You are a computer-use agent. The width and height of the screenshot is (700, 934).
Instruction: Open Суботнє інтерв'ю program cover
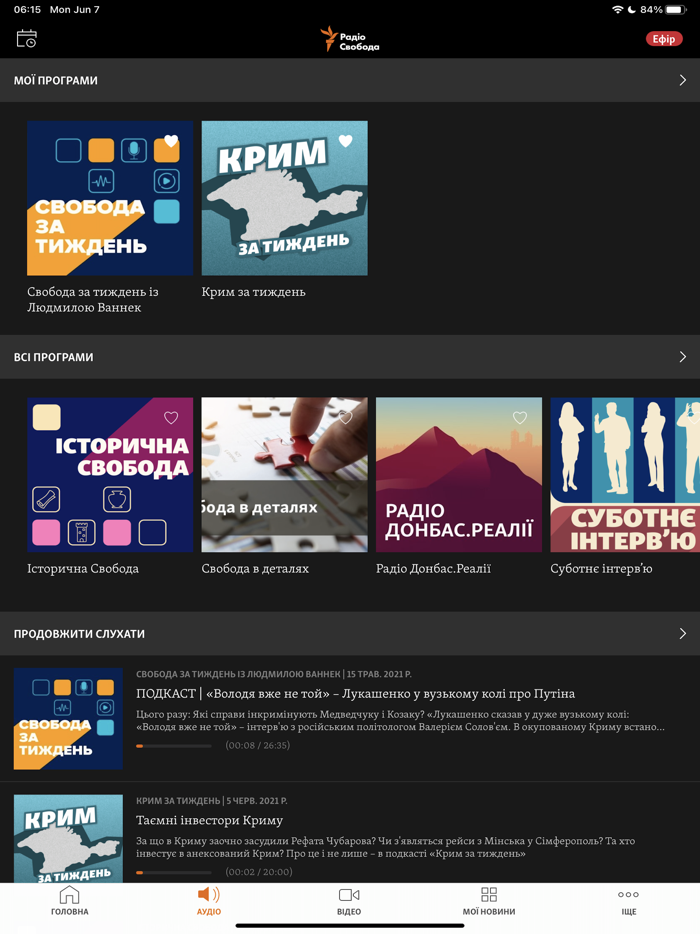click(625, 475)
